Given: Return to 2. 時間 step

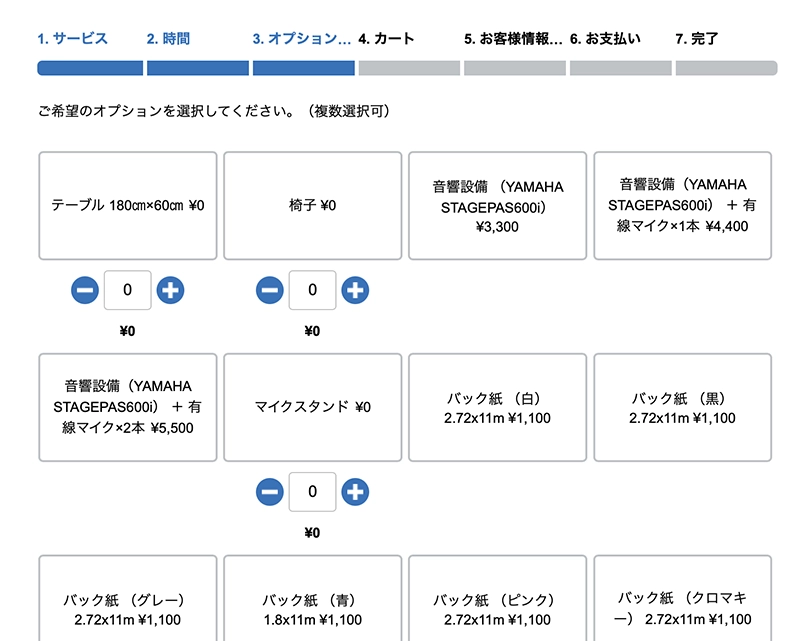Looking at the screenshot, I should [x=168, y=39].
